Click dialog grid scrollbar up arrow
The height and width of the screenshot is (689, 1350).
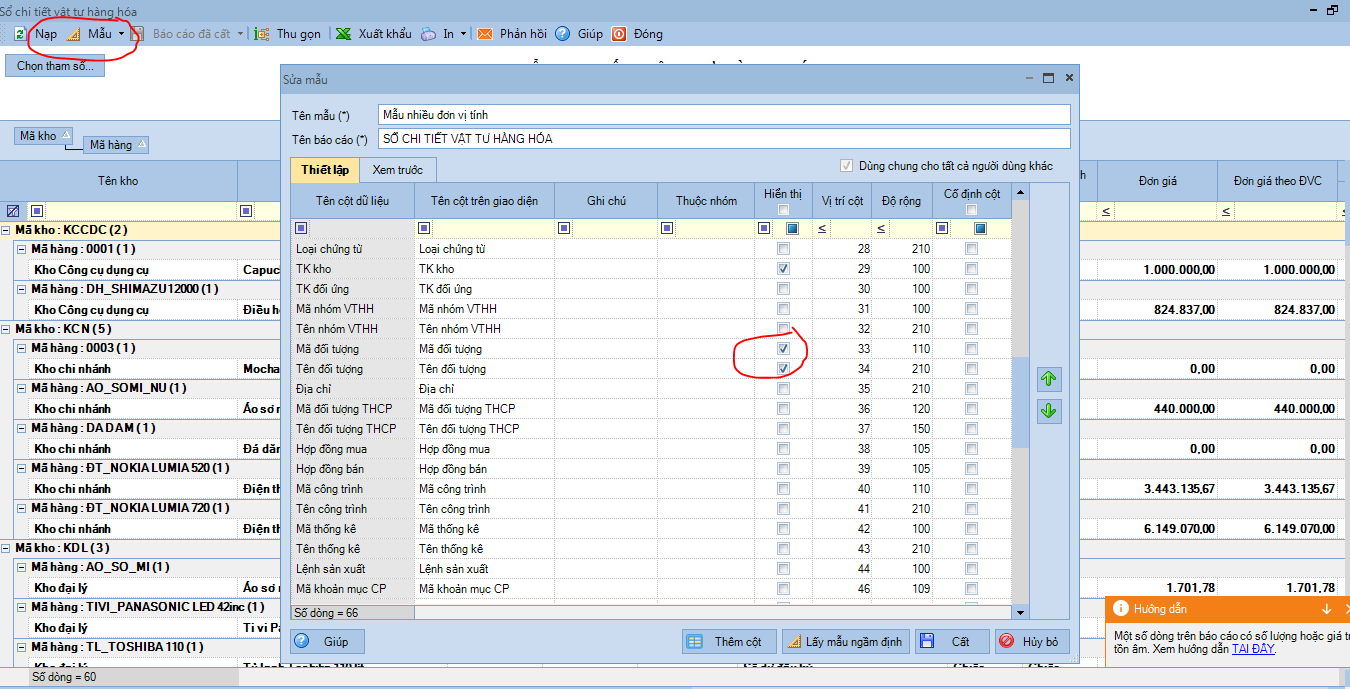tap(1020, 192)
